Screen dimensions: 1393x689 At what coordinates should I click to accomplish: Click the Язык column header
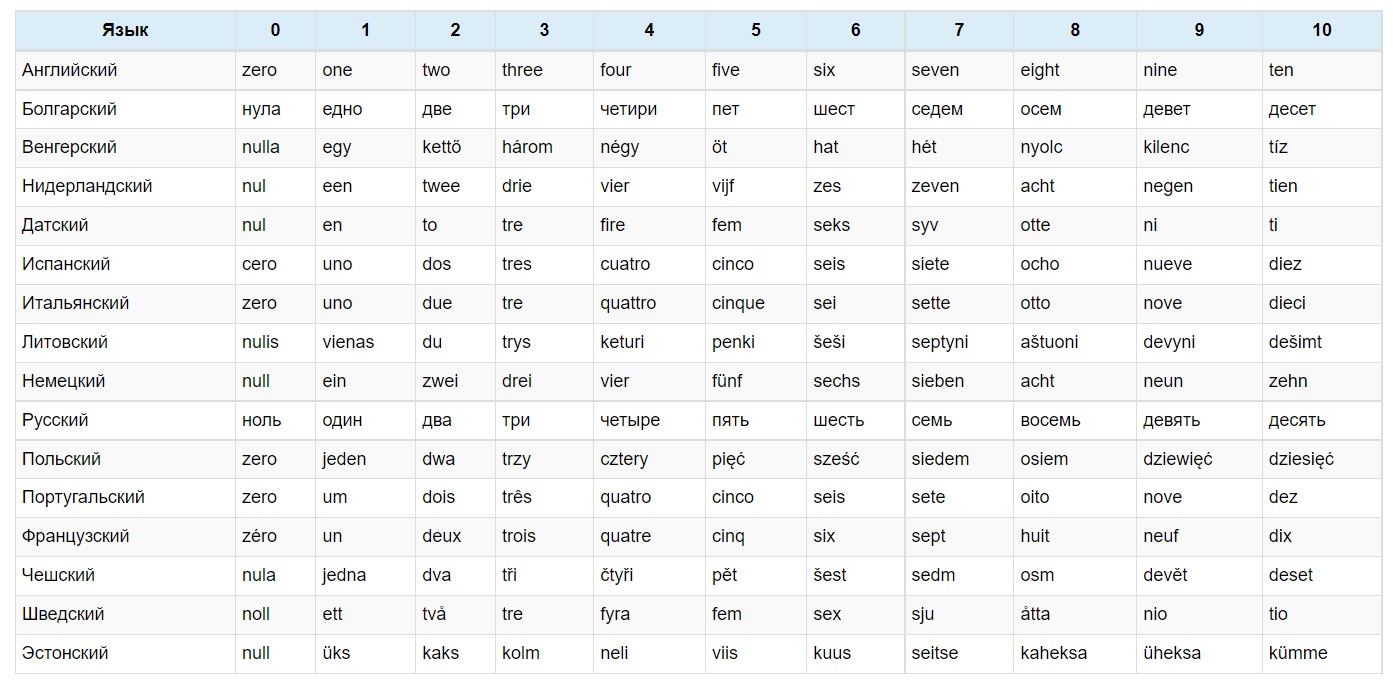click(x=125, y=30)
